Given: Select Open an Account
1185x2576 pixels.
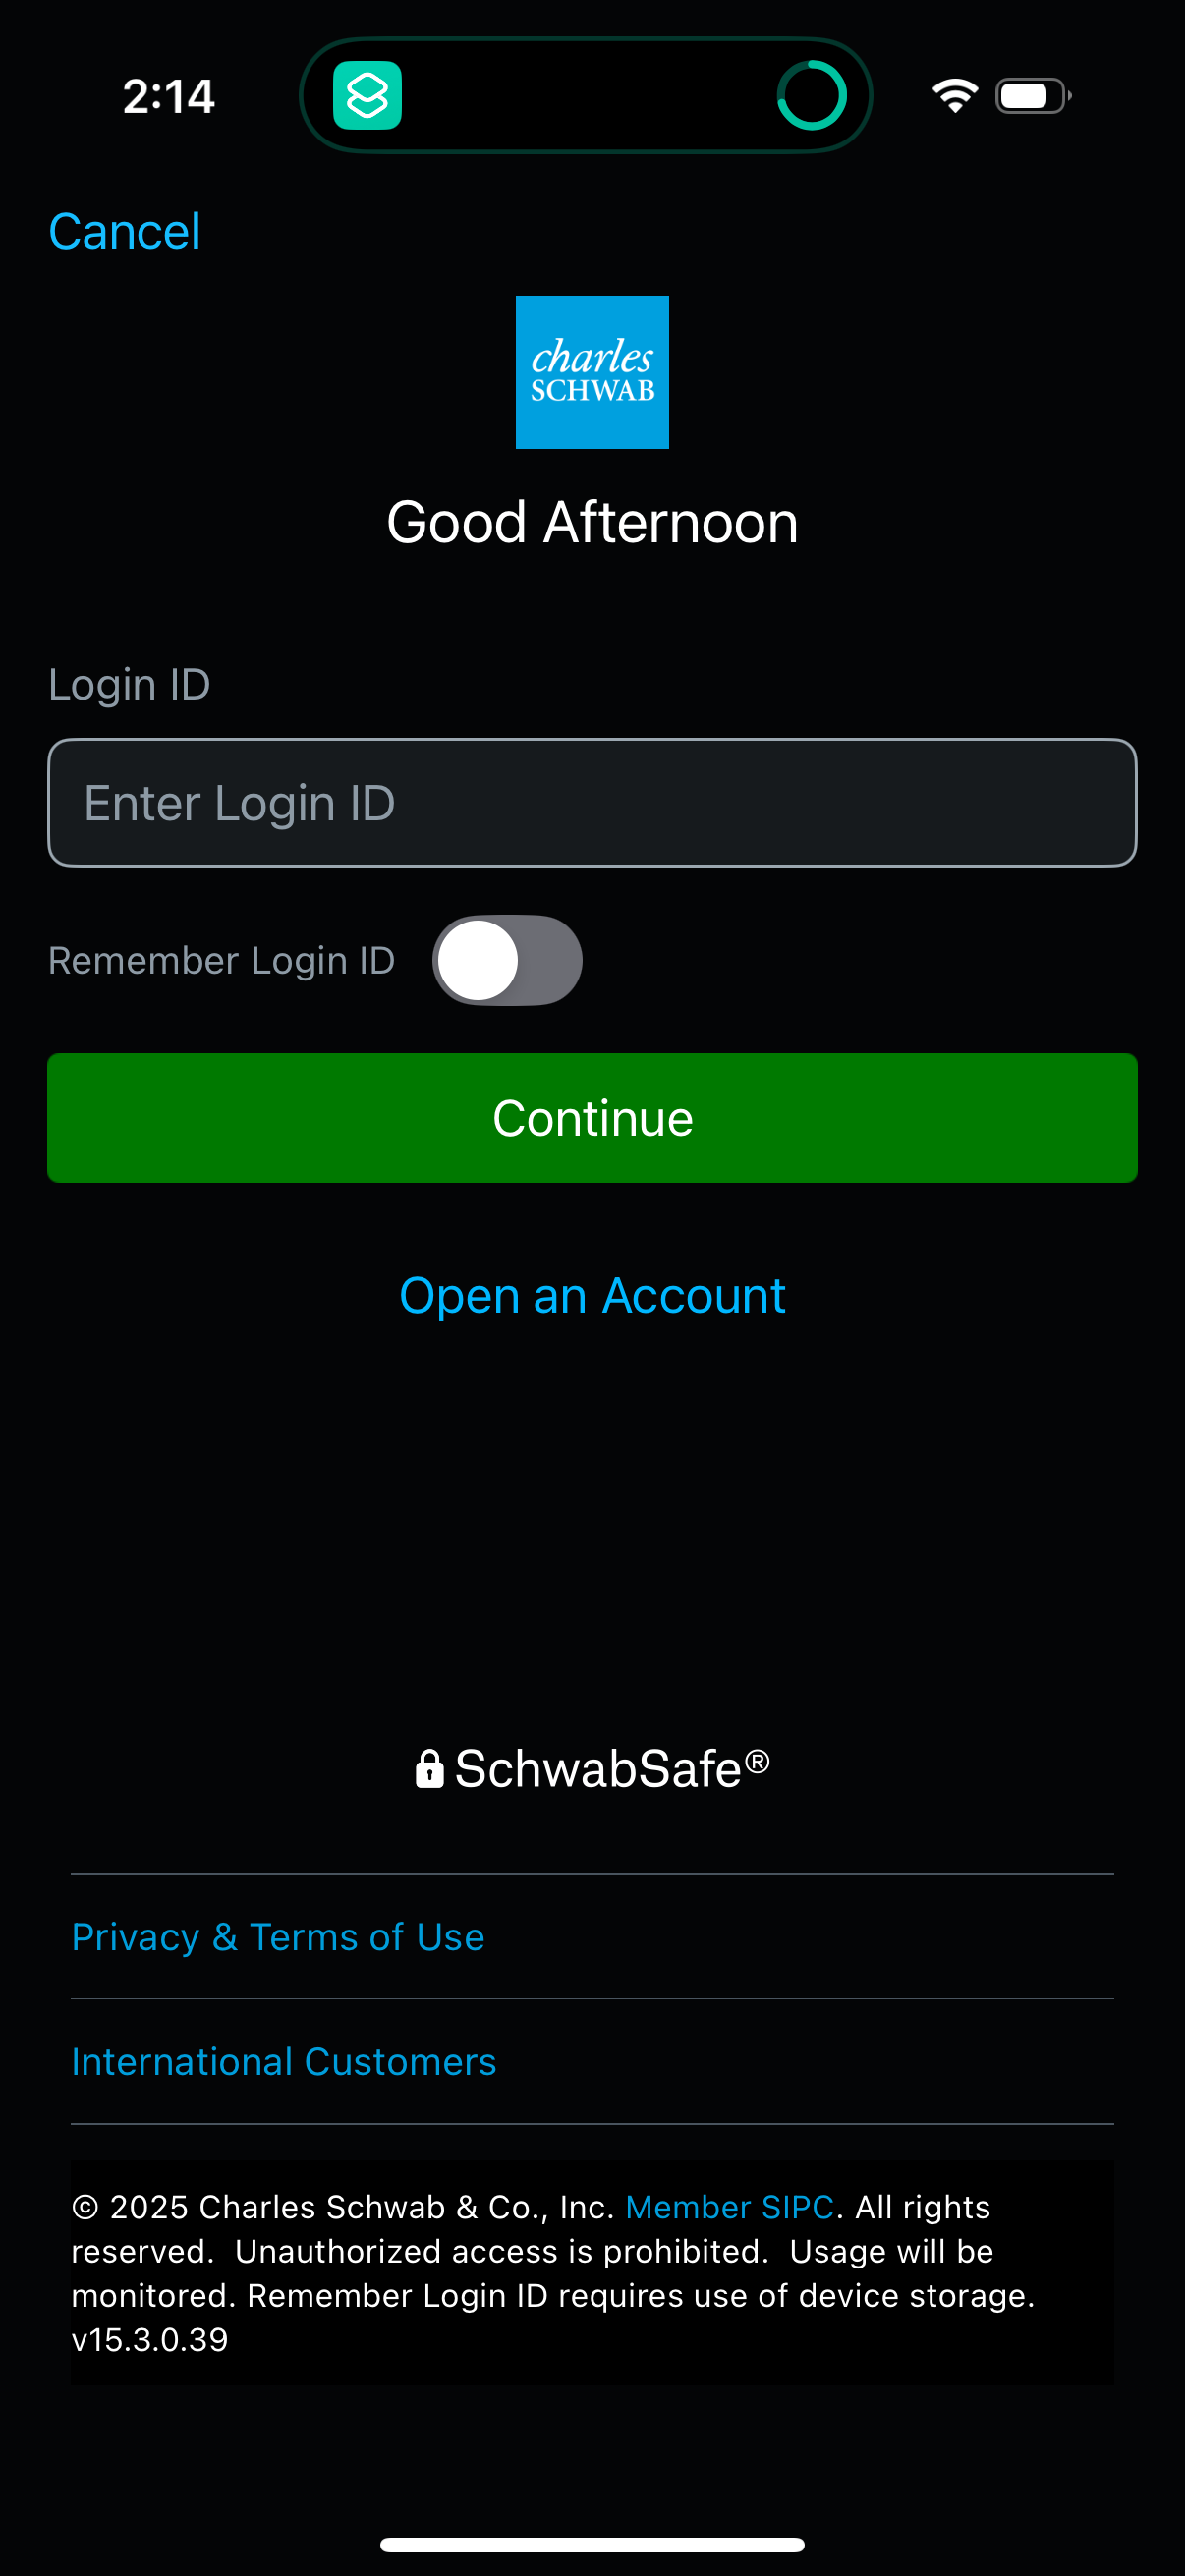Looking at the screenshot, I should coord(592,1294).
